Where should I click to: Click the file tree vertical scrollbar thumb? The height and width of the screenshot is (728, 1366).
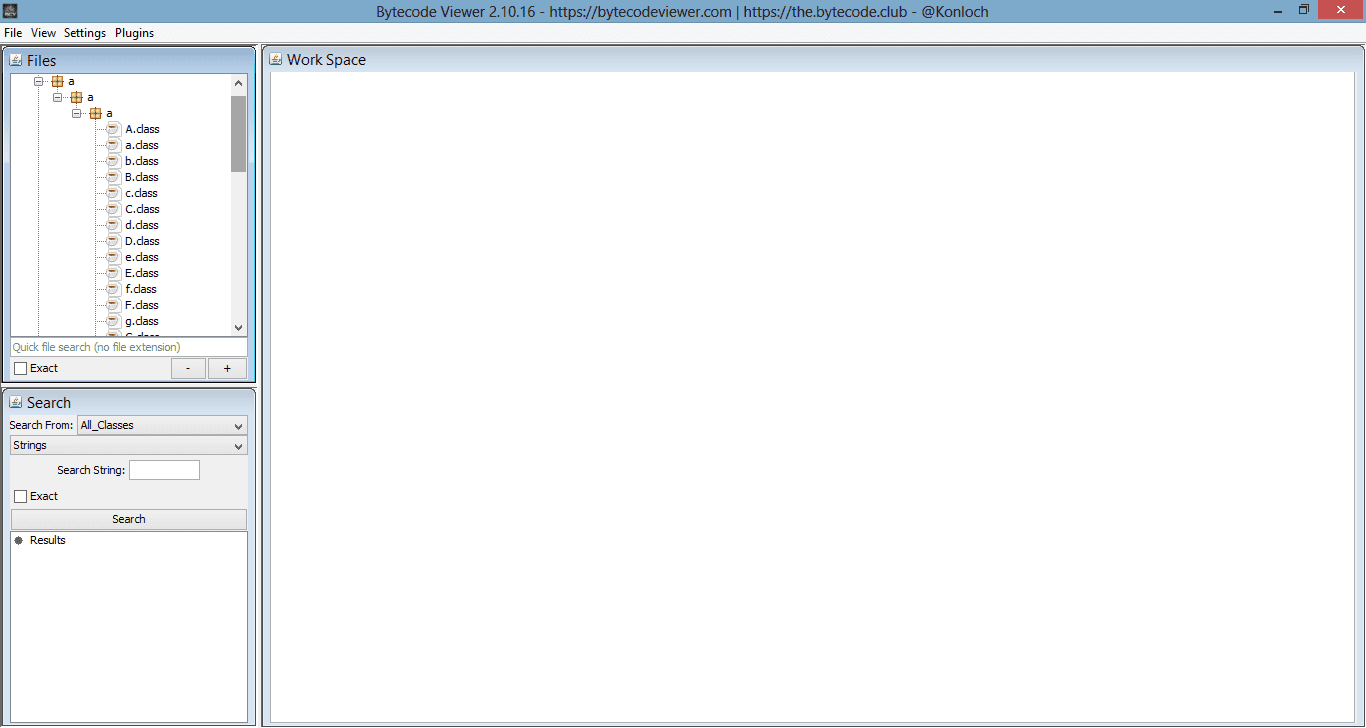238,134
